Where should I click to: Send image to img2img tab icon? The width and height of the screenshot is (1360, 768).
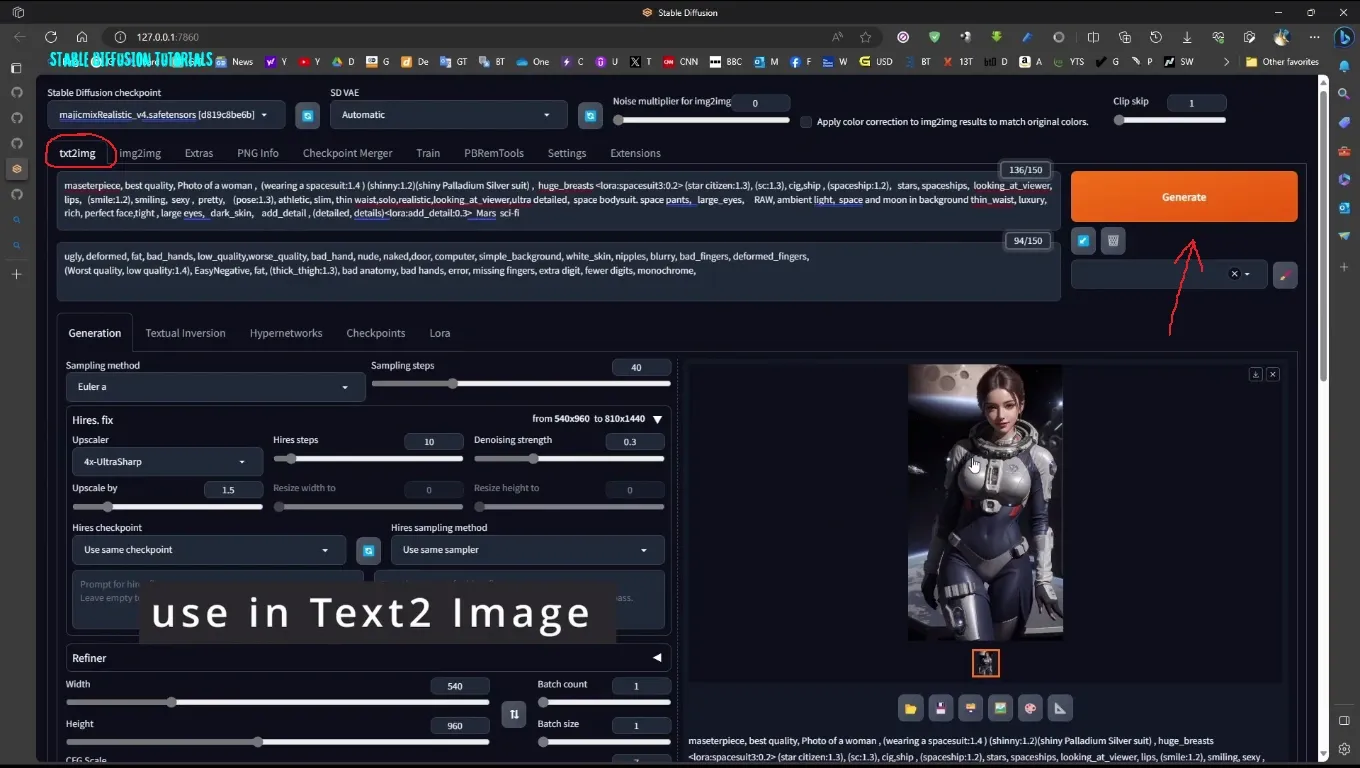[x=1000, y=708]
